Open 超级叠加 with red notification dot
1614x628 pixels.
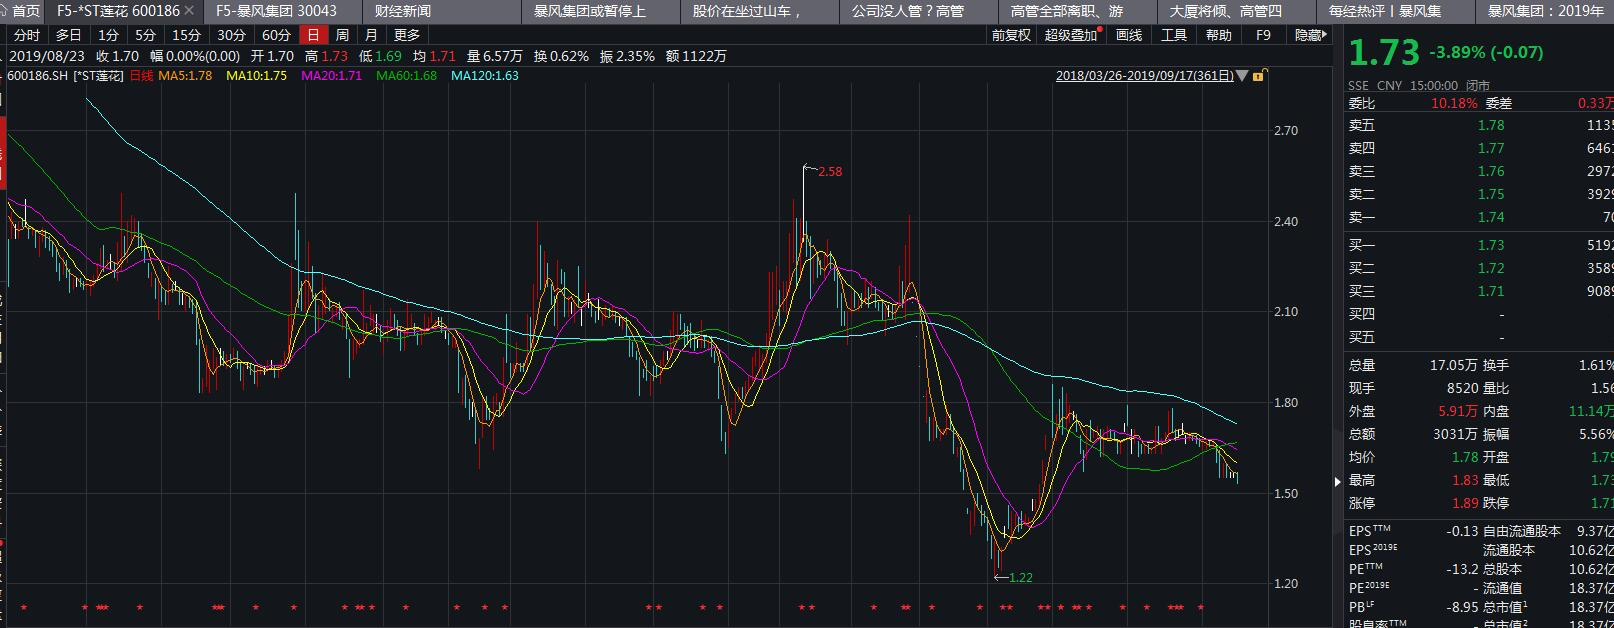click(1071, 35)
